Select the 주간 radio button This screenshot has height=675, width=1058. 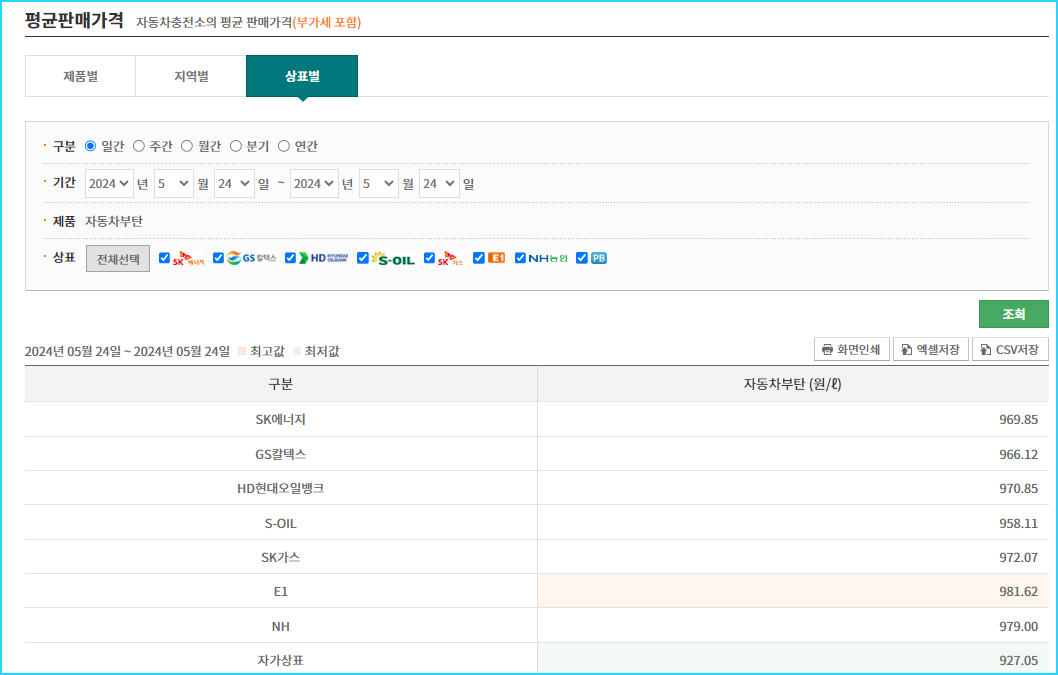(x=138, y=146)
